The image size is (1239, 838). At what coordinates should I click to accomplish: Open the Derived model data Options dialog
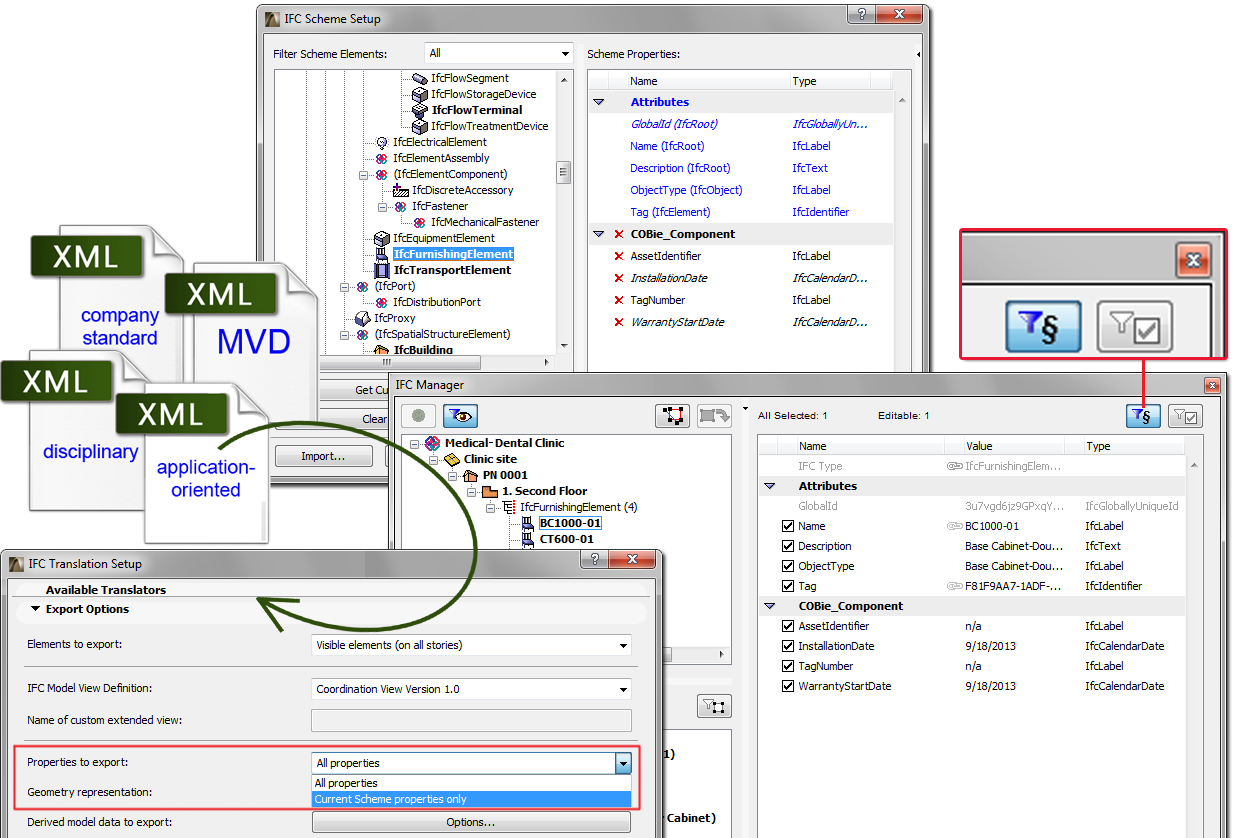tap(470, 821)
